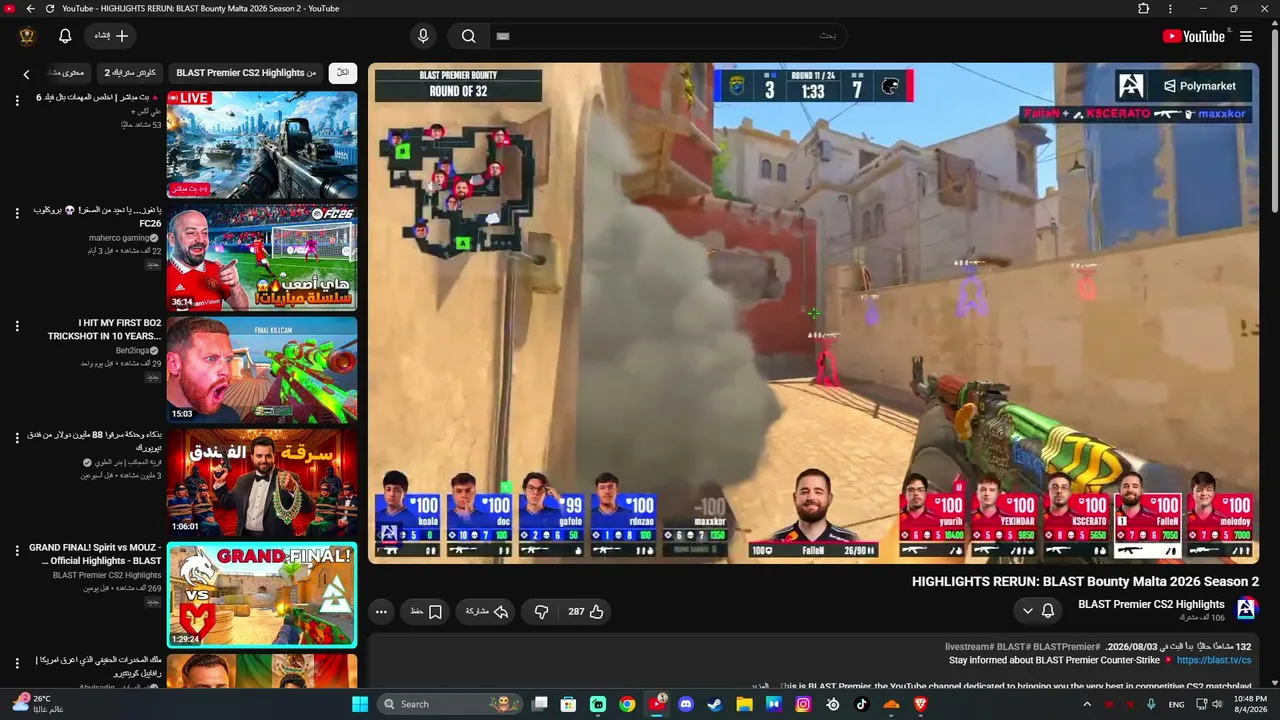
Task: Click the search magnifier button
Action: pyautogui.click(x=468, y=36)
